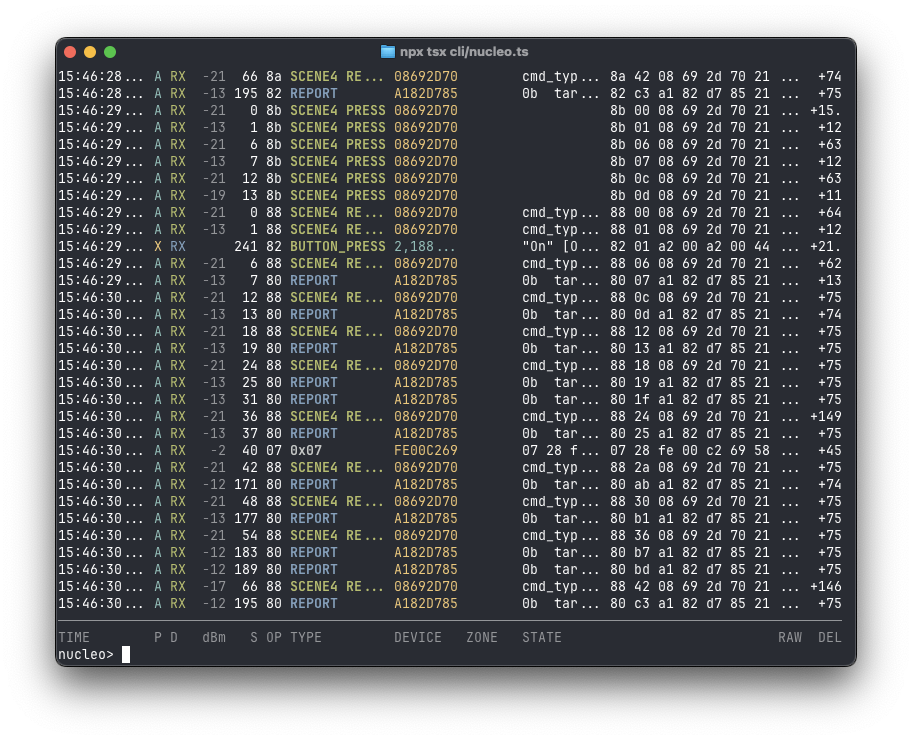Click sequence number 31
The height and width of the screenshot is (740, 912).
click(x=250, y=400)
